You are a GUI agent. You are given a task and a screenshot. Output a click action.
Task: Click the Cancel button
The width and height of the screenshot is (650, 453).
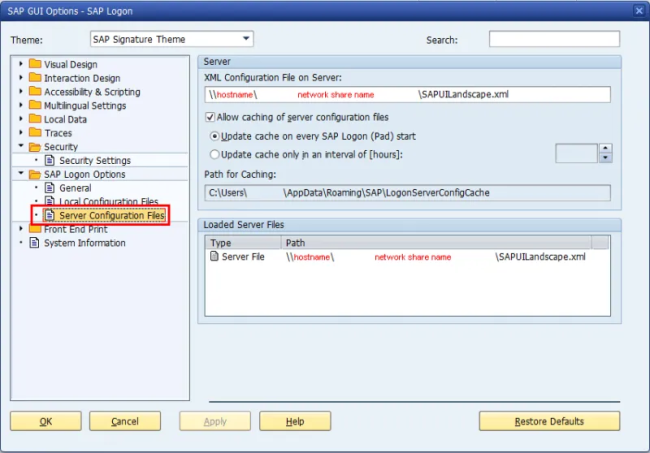(125, 421)
